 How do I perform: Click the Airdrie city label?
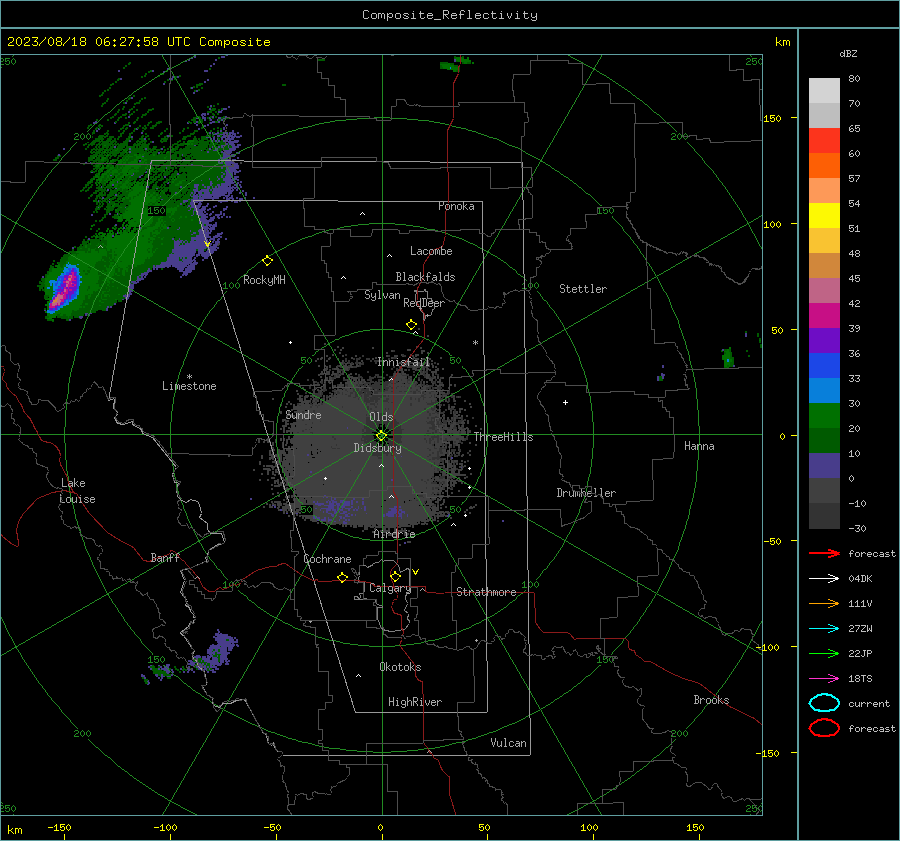click(x=394, y=534)
